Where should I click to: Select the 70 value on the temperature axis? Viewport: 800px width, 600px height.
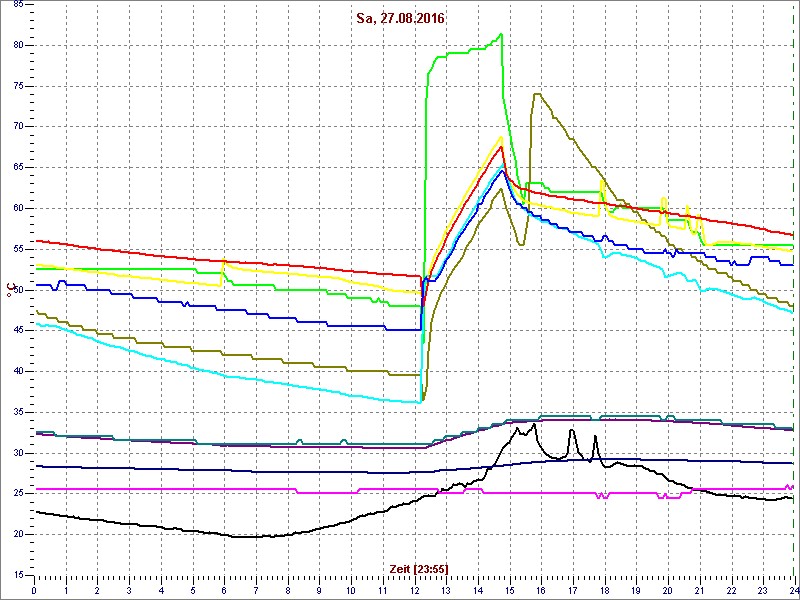[x=17, y=127]
